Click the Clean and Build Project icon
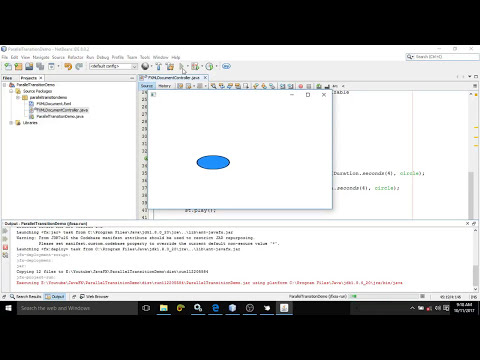This screenshot has width=480, height=360. click(170, 66)
